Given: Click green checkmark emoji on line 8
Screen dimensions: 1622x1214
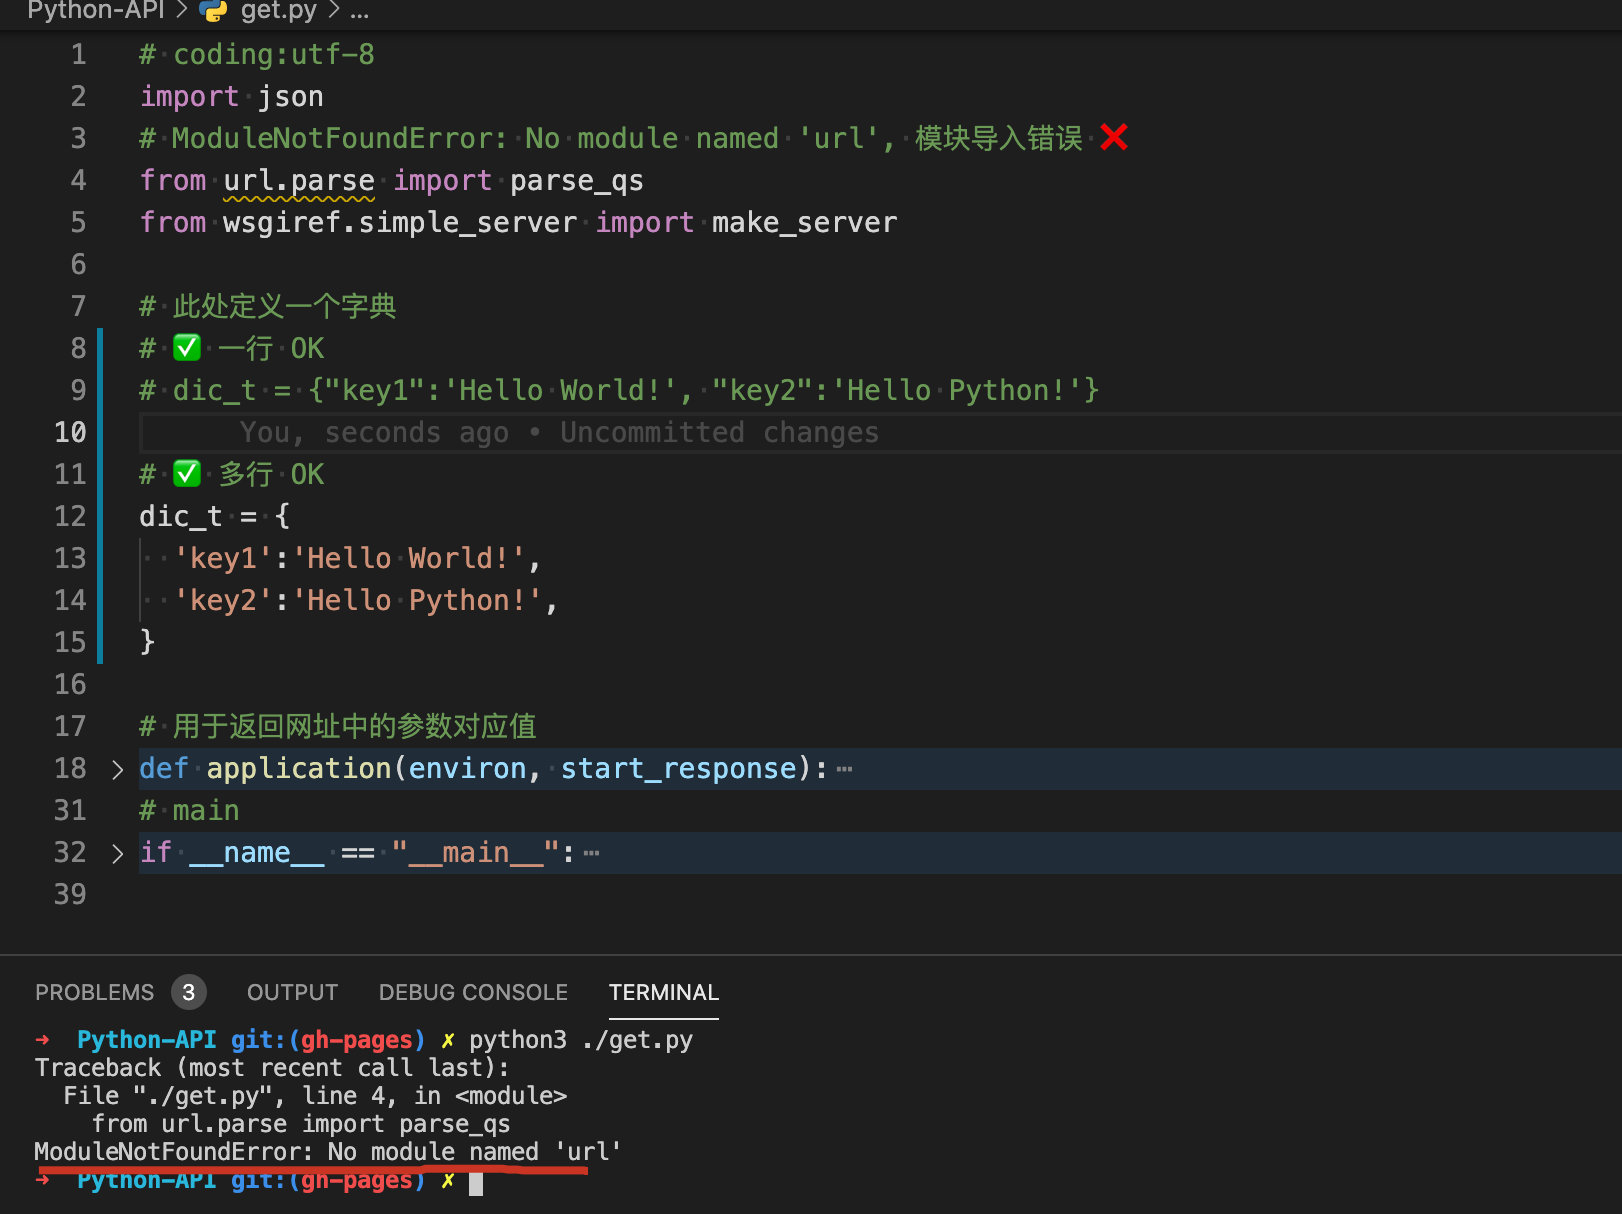Looking at the screenshot, I should coord(187,348).
